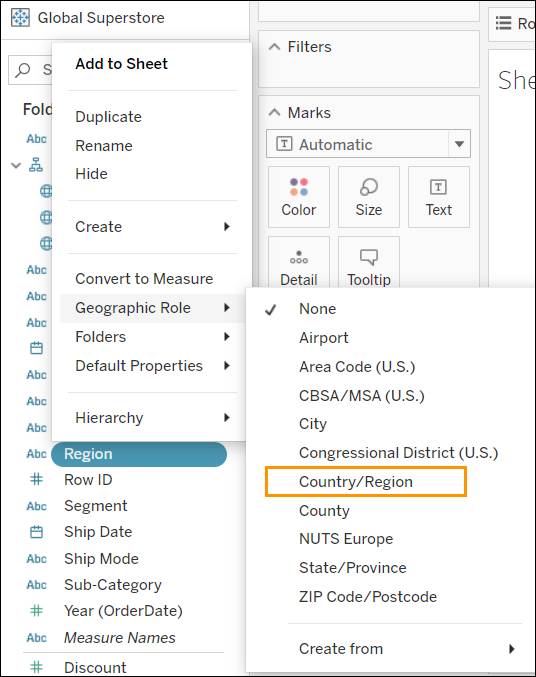
Task: Click the Rows shelf icon
Action: click(x=503, y=23)
